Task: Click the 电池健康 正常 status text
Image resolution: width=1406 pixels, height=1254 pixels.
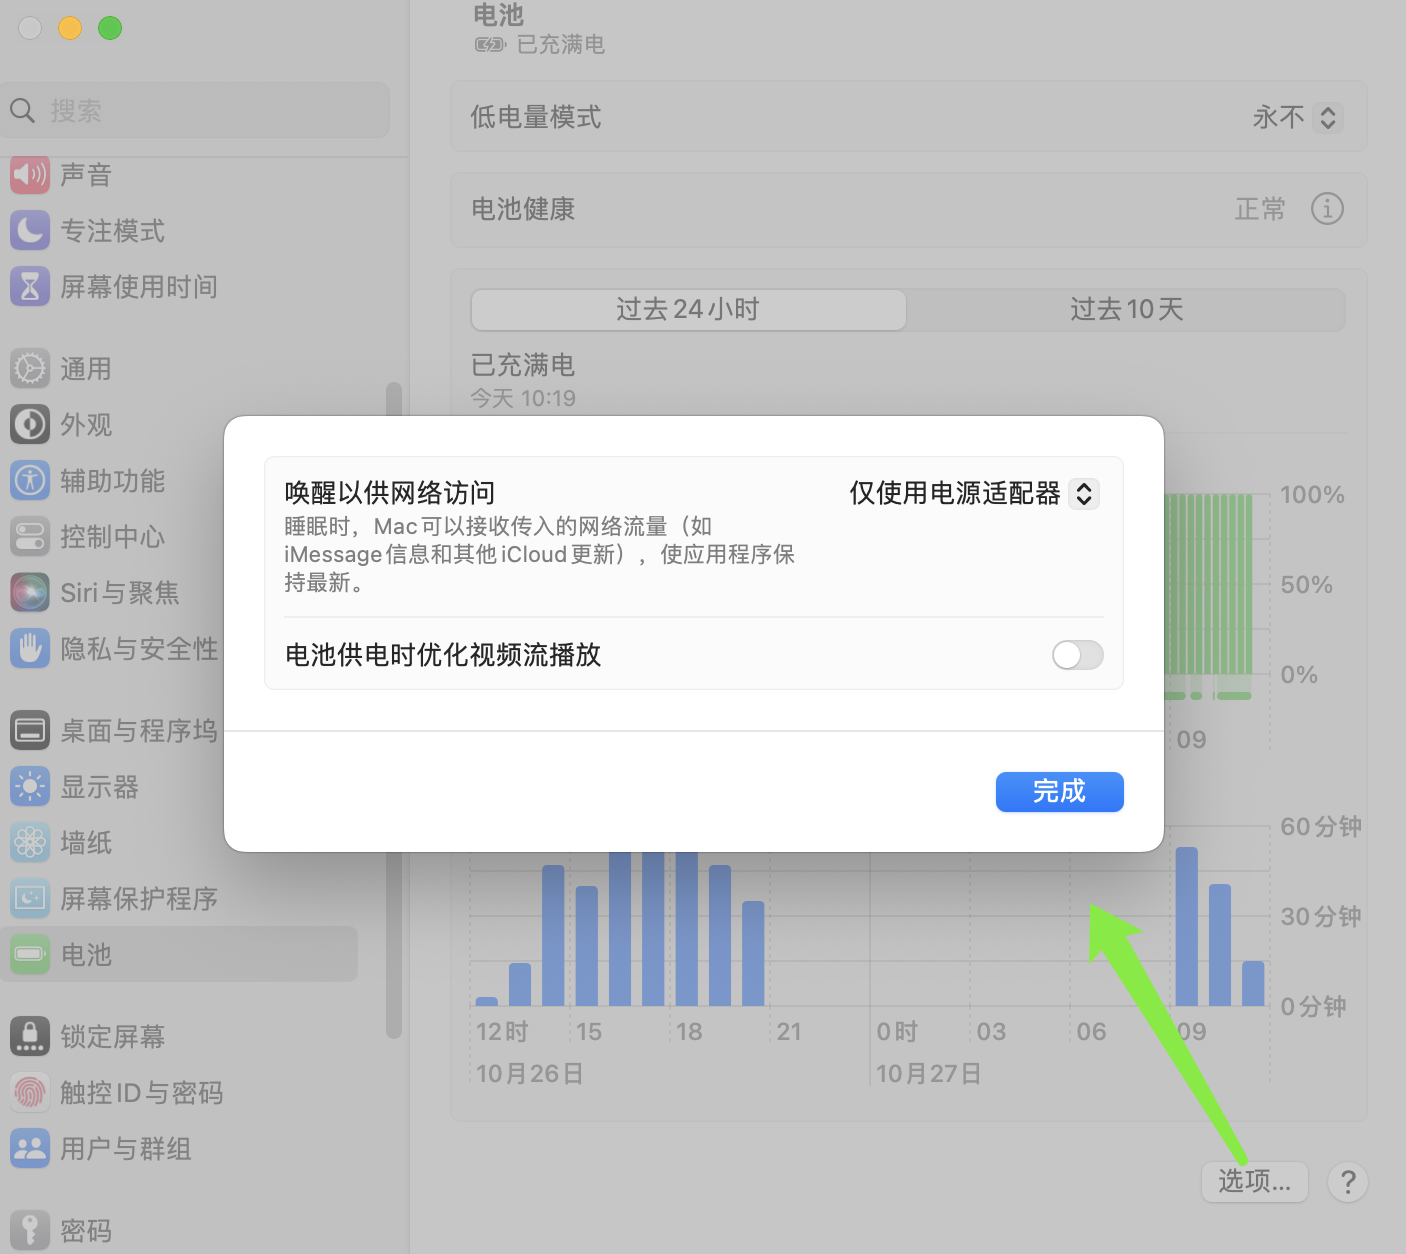Action: (x=1260, y=209)
